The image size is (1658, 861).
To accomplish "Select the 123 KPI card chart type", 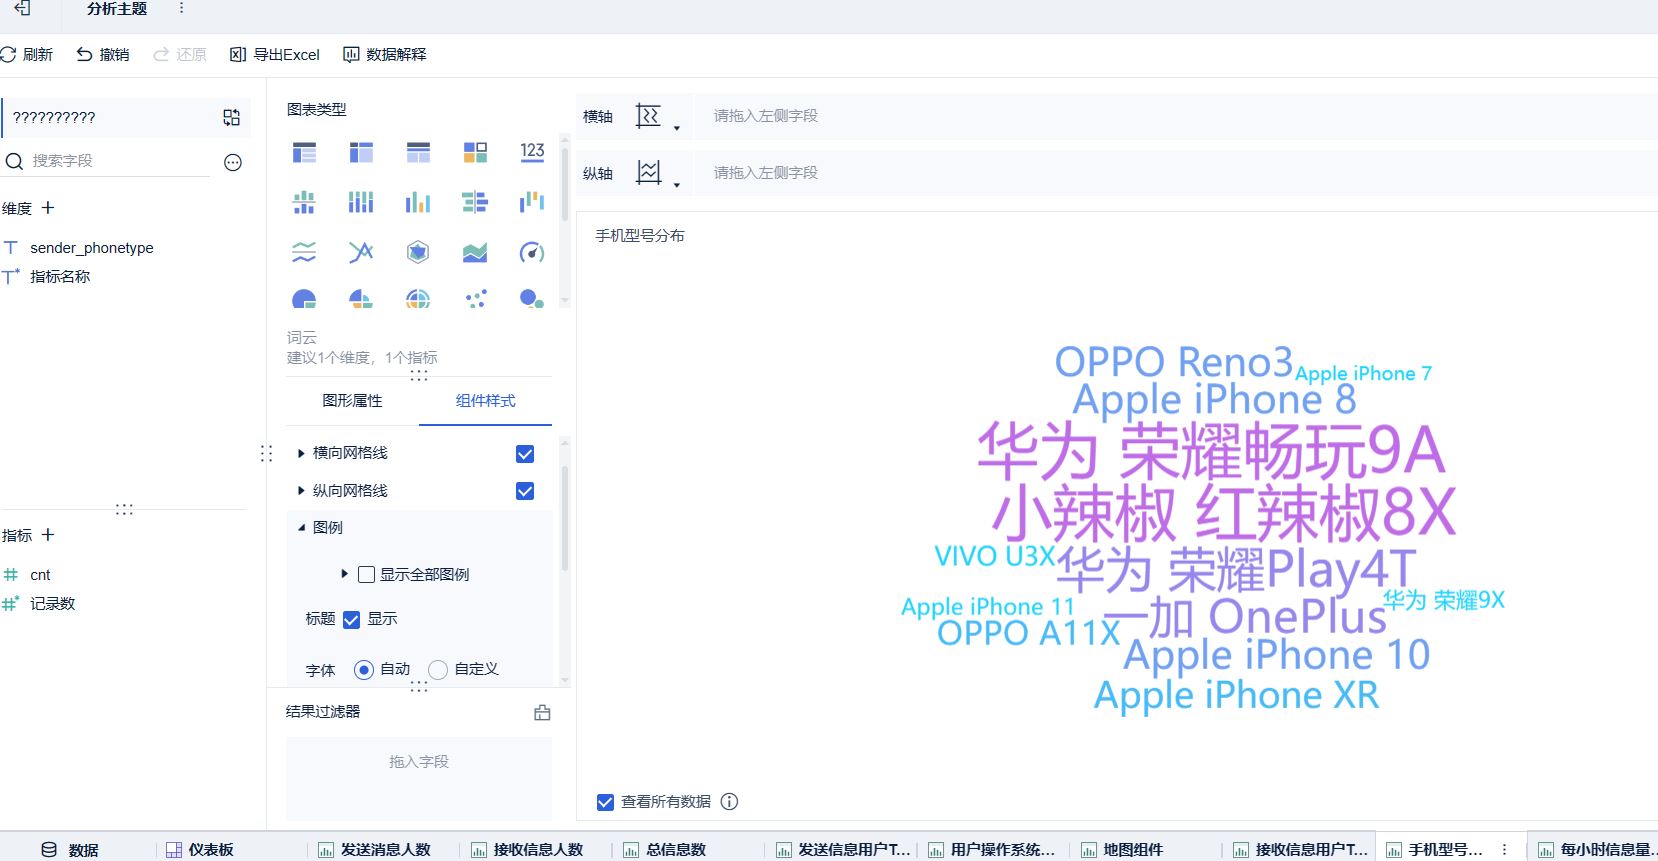I will coord(532,152).
